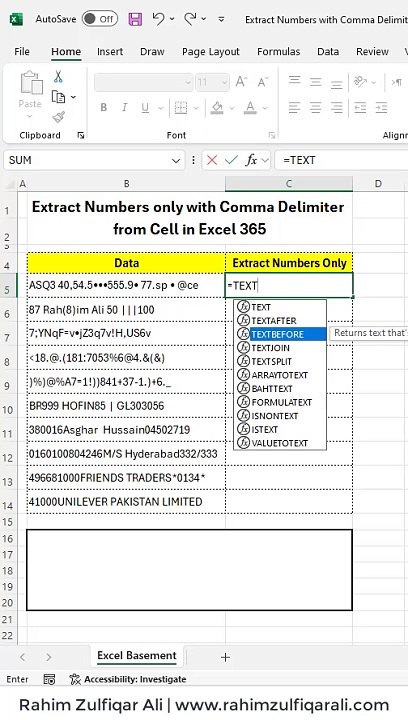The image size is (408, 720).
Task: Switch to the Home tab
Action: point(66,51)
